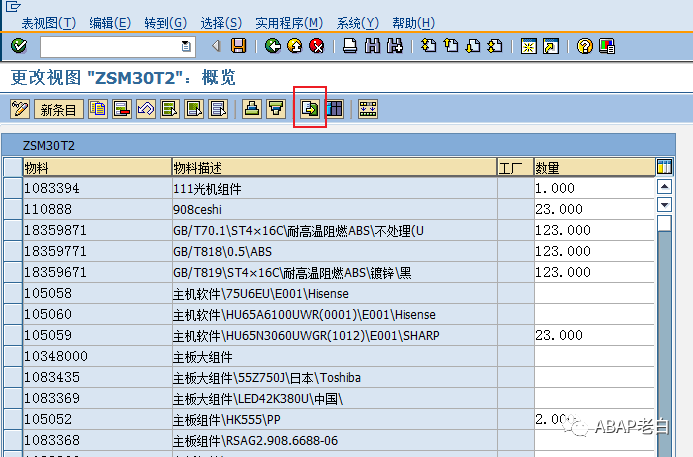The width and height of the screenshot is (693, 457).
Task: Open command field history dropdown
Action: [186, 46]
